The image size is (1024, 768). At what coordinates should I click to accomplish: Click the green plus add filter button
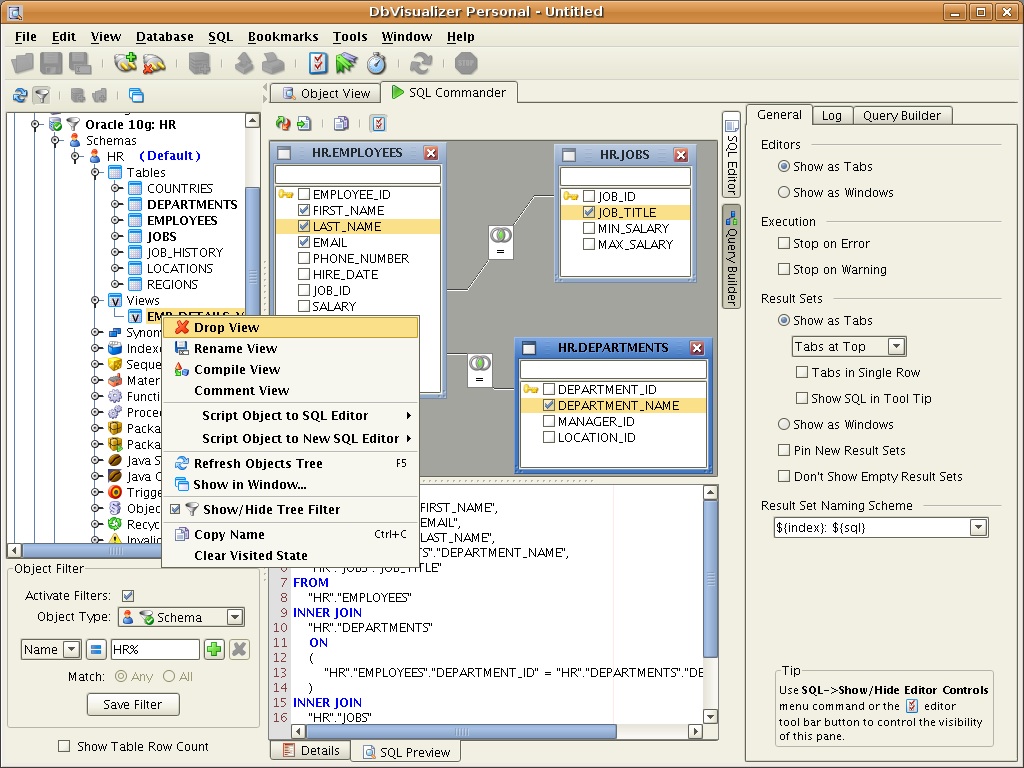[x=214, y=649]
